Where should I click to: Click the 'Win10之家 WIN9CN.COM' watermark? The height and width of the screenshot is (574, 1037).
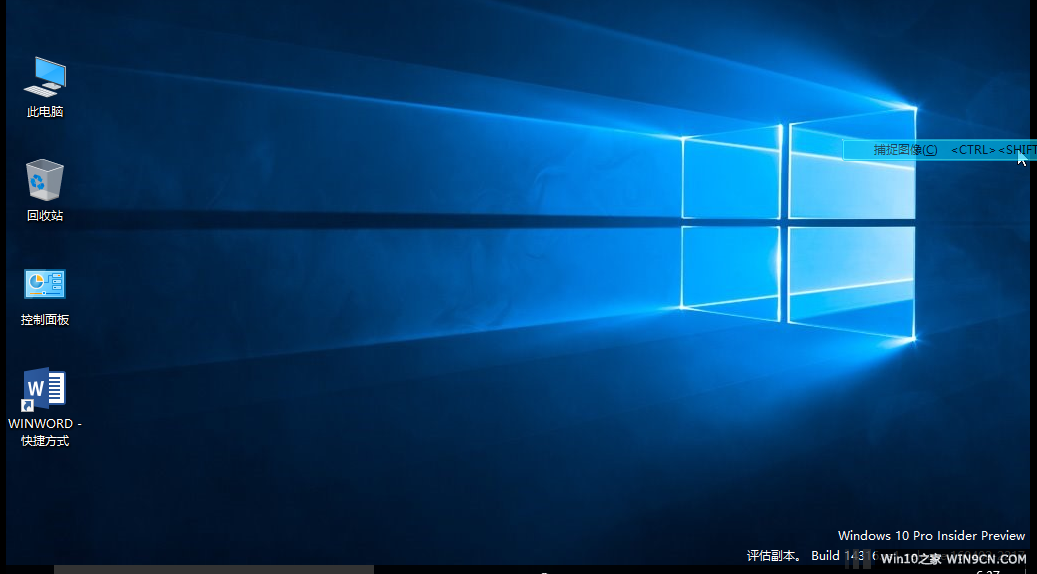pyautogui.click(x=953, y=559)
